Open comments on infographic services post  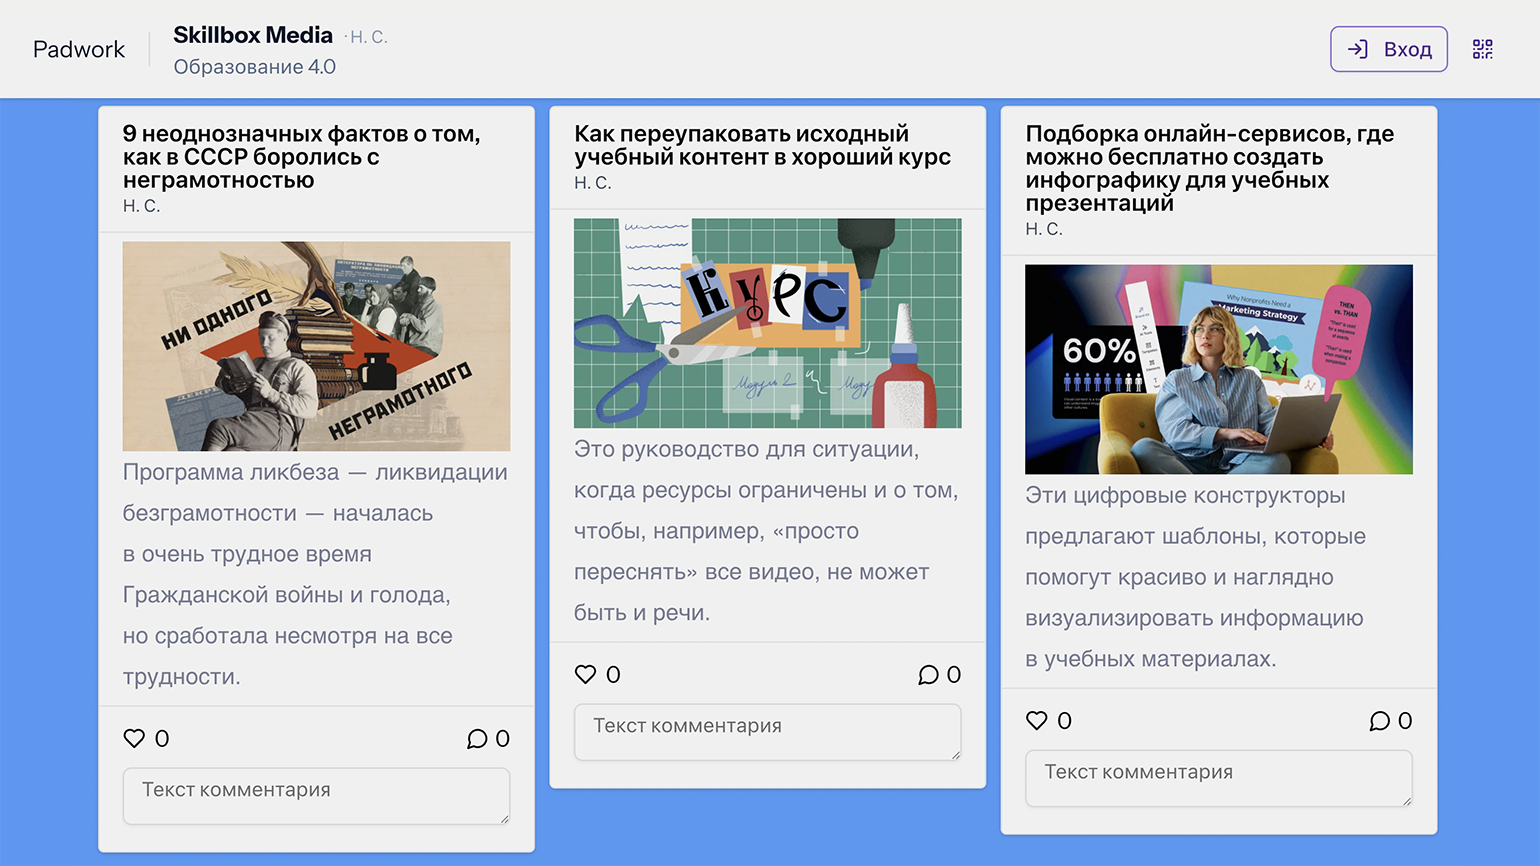(1380, 720)
